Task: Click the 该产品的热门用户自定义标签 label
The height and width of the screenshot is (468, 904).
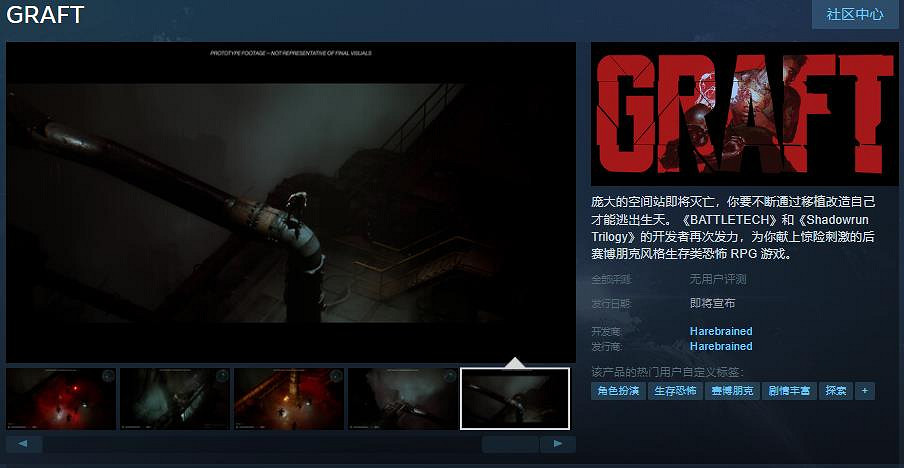Action: [668, 372]
